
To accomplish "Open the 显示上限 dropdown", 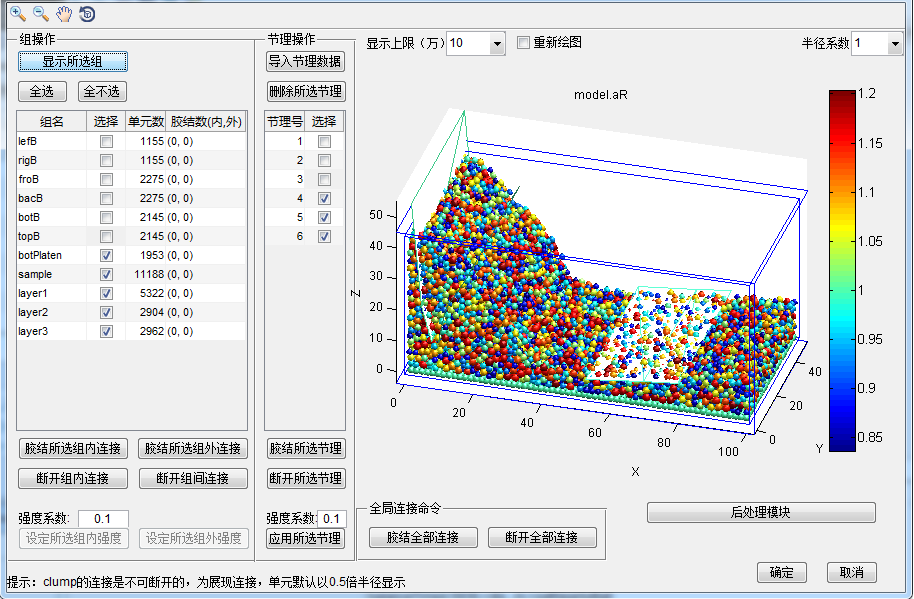I will pyautogui.click(x=497, y=44).
